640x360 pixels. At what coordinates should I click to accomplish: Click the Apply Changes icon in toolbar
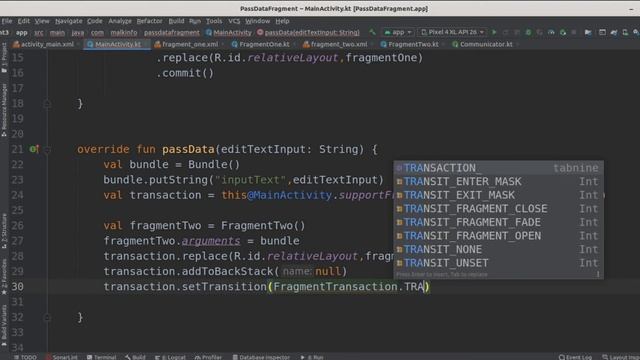(x=506, y=32)
